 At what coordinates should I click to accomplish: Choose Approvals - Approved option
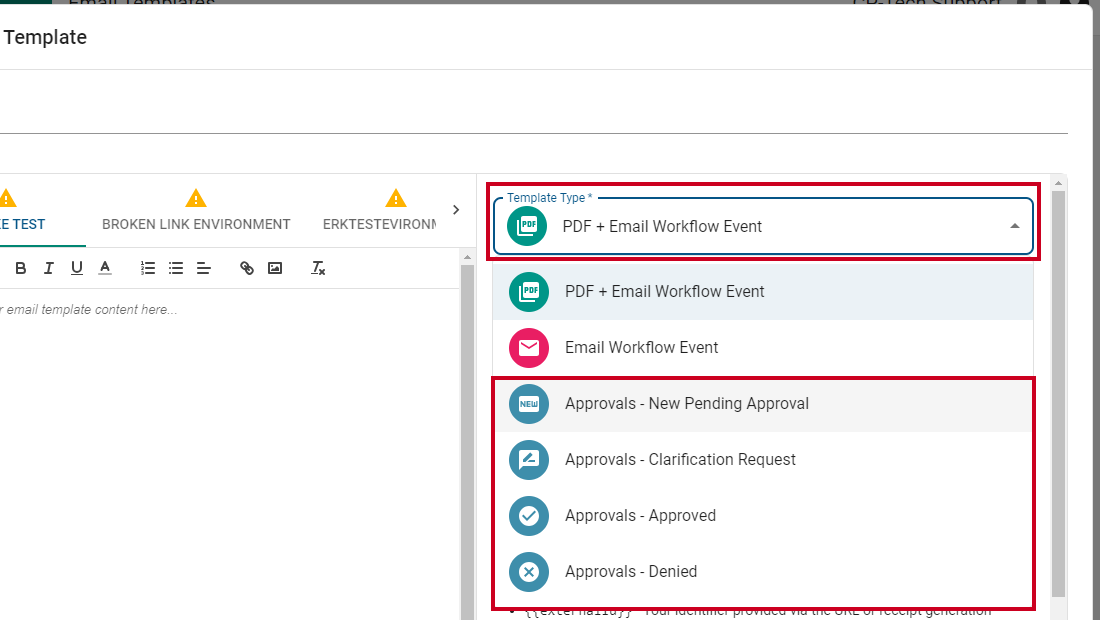[763, 516]
